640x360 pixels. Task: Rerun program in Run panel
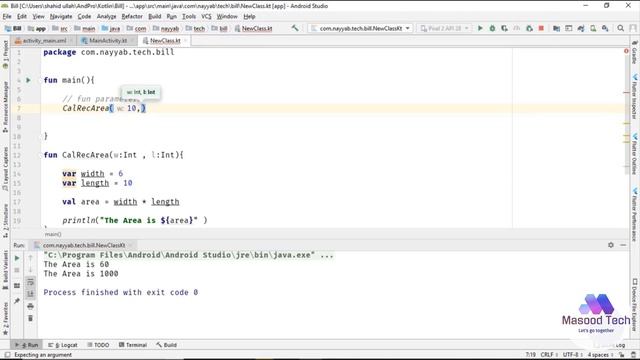pyautogui.click(x=17, y=258)
